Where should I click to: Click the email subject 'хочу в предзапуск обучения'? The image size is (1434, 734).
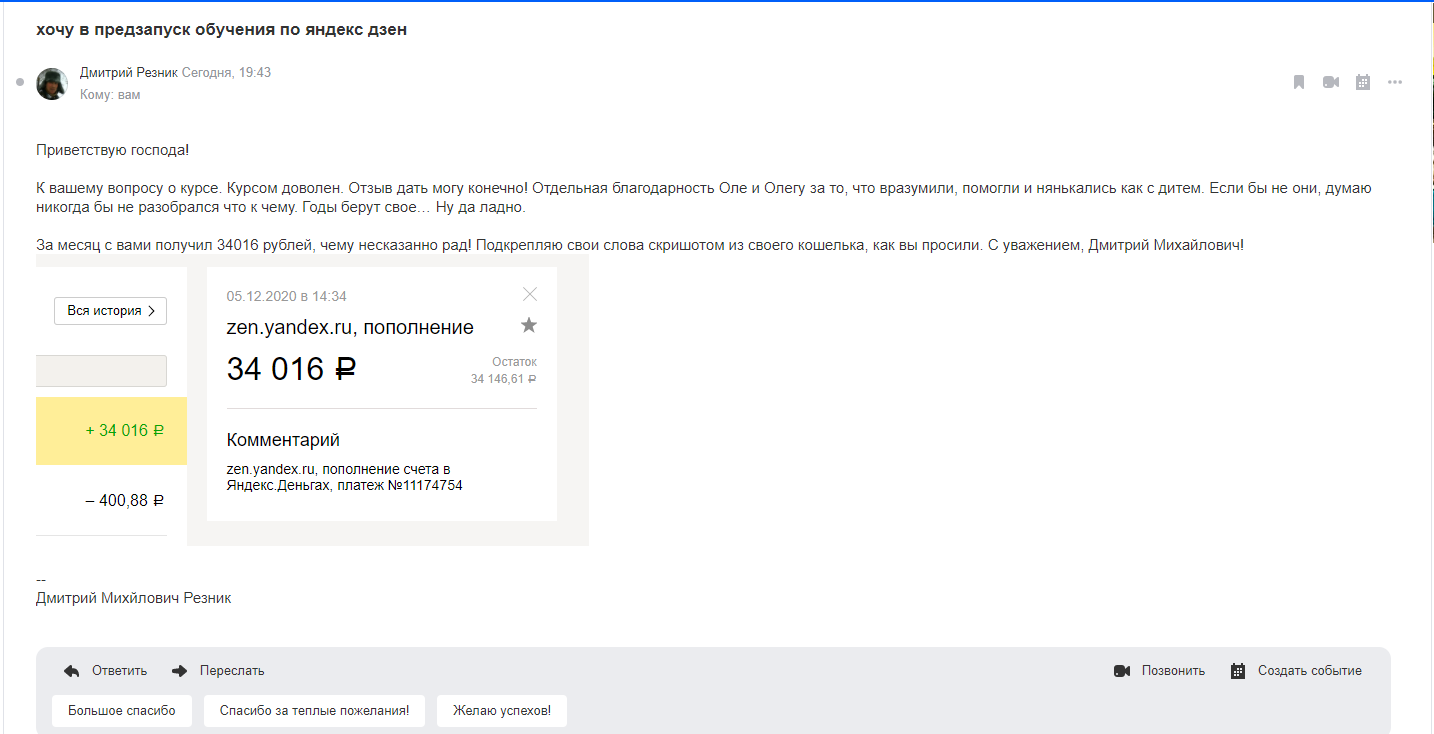pyautogui.click(x=221, y=29)
